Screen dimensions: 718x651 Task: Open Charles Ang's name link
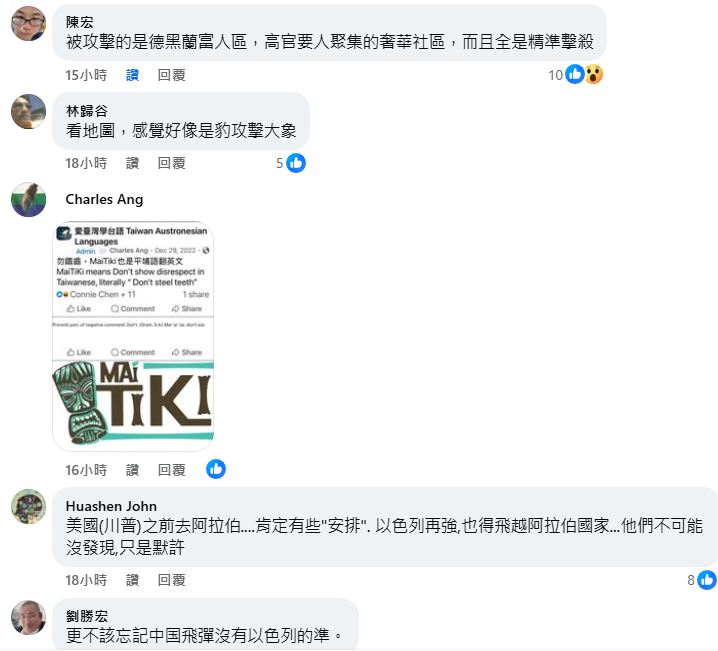pyautogui.click(x=104, y=200)
